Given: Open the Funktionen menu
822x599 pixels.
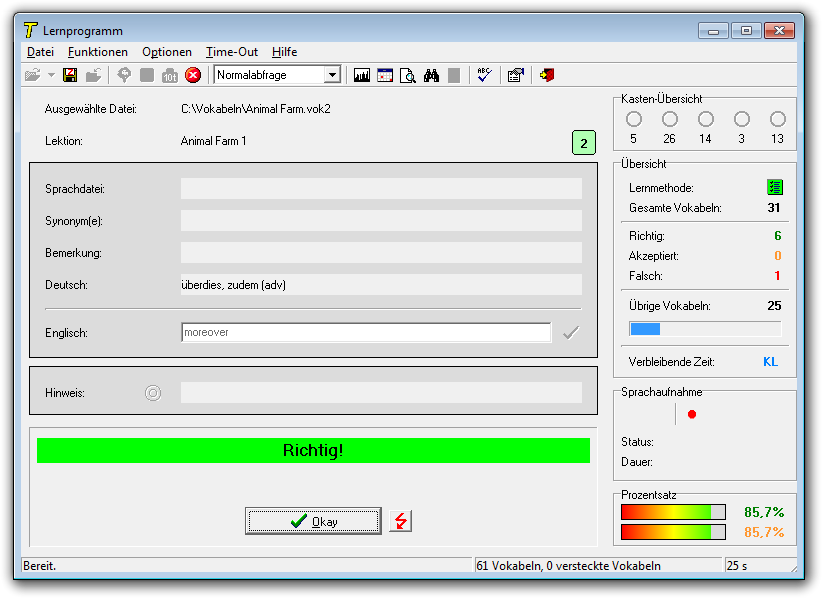Looking at the screenshot, I should click(98, 52).
